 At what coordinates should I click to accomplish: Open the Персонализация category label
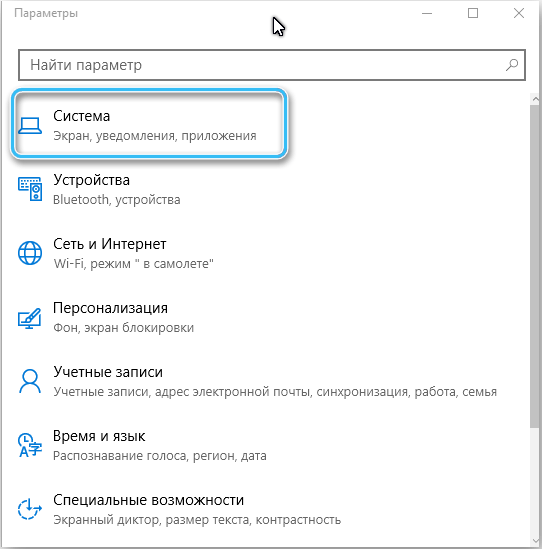110,308
